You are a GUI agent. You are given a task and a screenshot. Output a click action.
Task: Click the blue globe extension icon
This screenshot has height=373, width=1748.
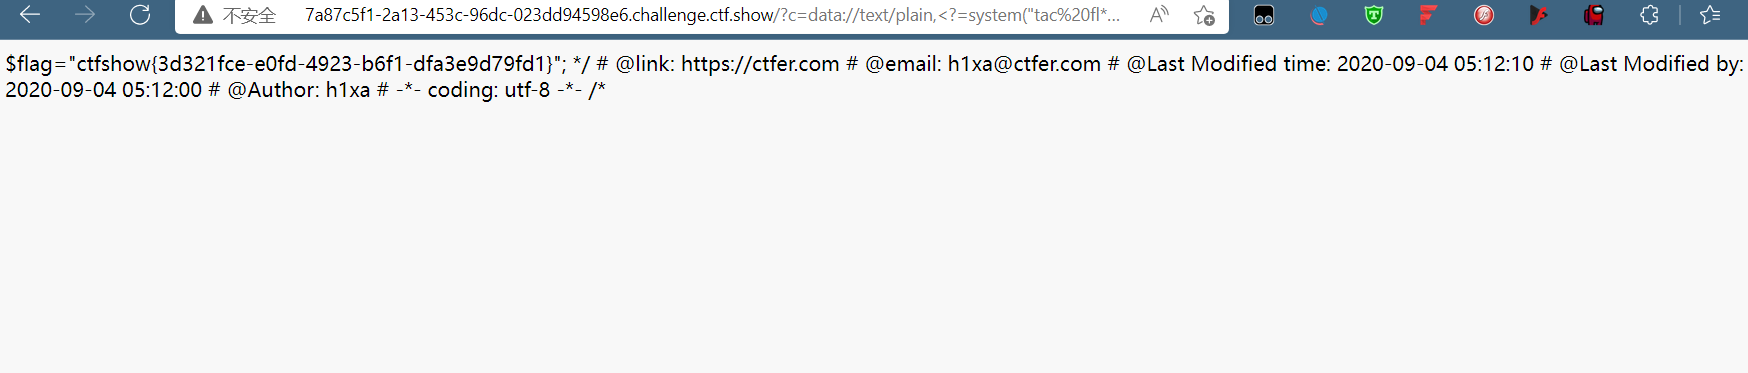tap(1319, 15)
